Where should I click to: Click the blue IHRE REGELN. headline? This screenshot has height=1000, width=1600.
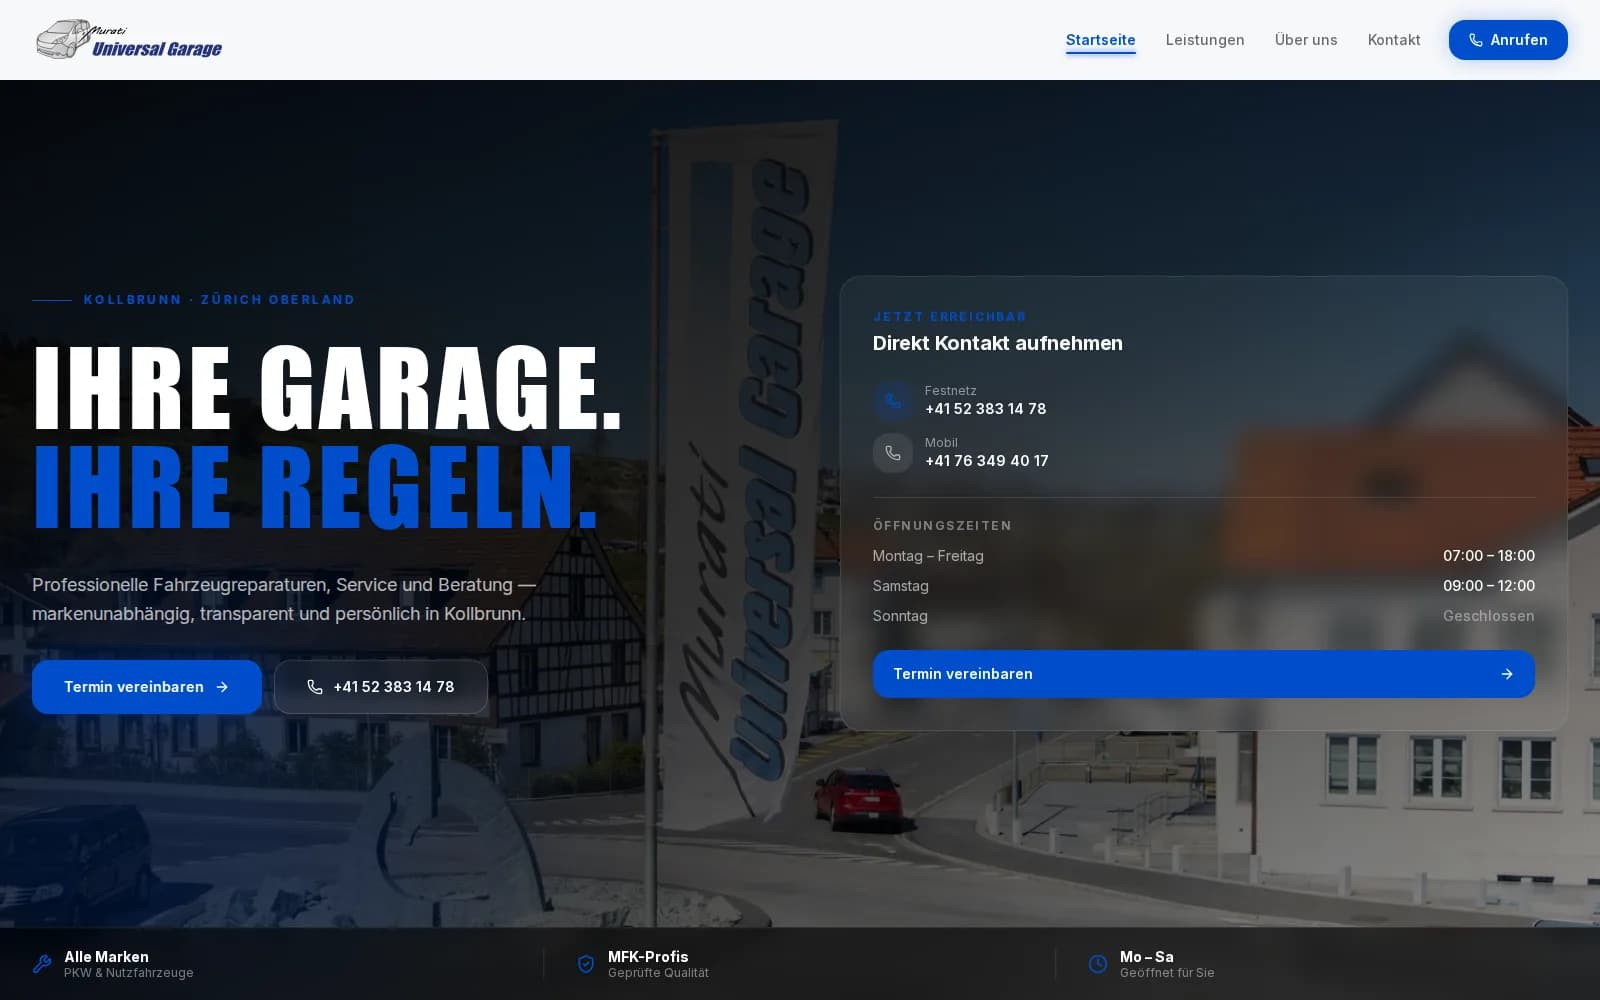316,487
